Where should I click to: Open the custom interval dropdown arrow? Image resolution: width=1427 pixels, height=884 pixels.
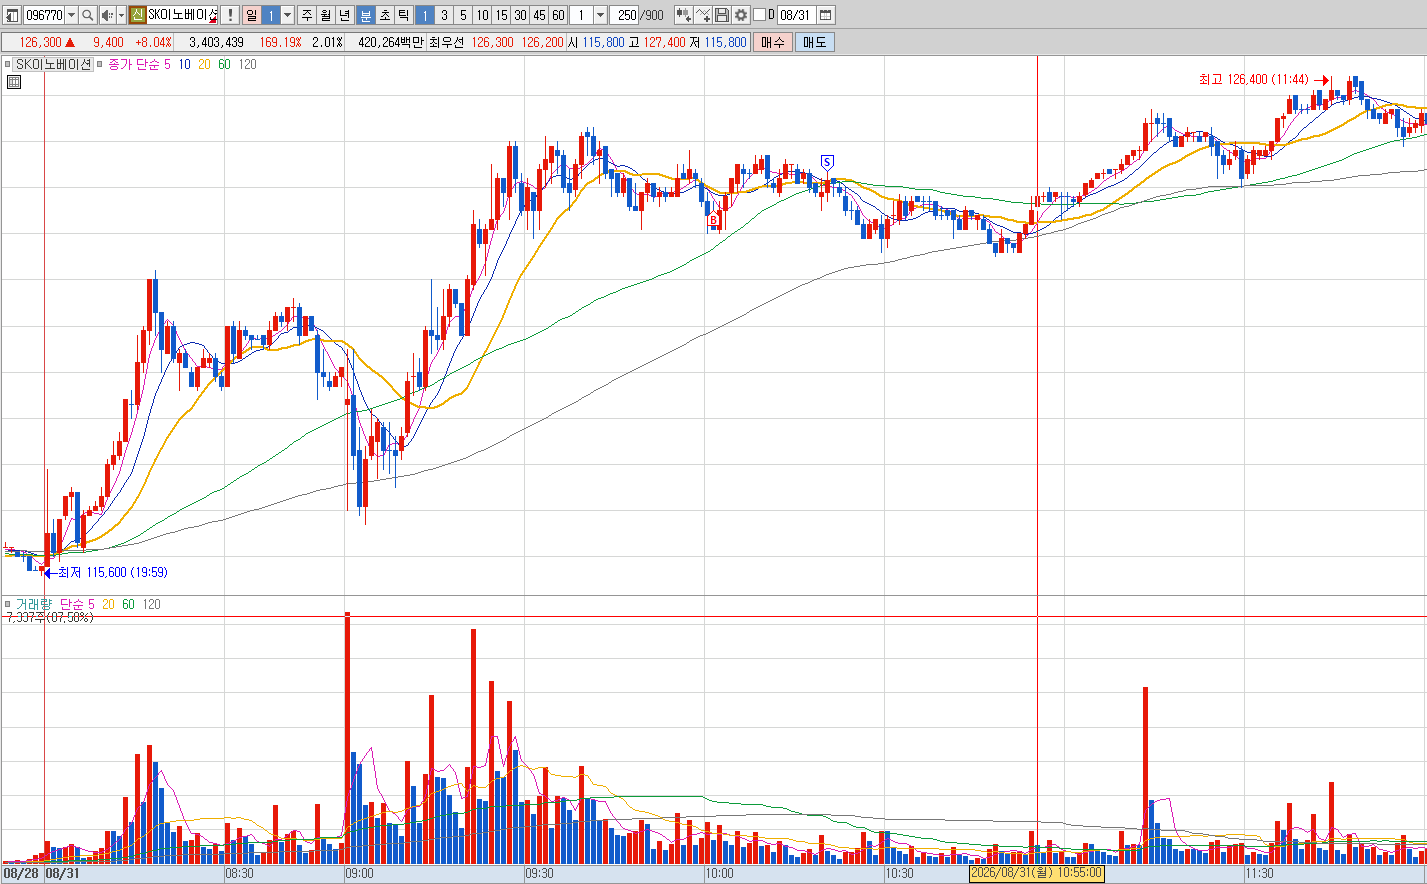600,15
